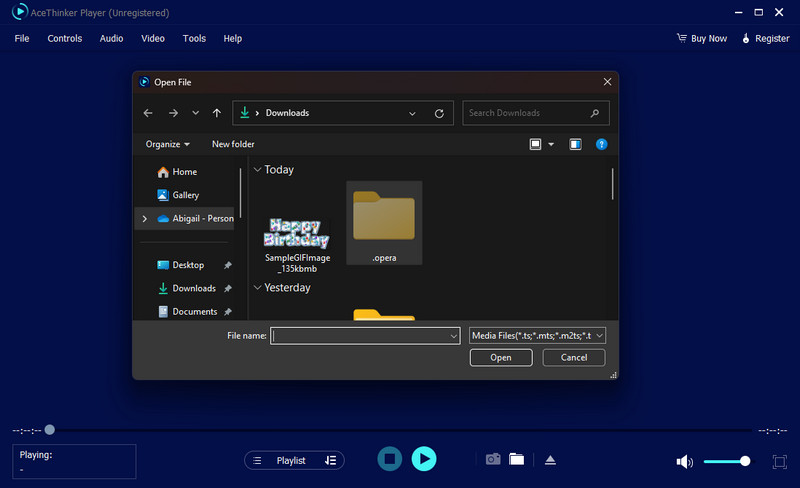Screen dimensions: 800x488
Task: Click the Cancel button
Action: (574, 357)
